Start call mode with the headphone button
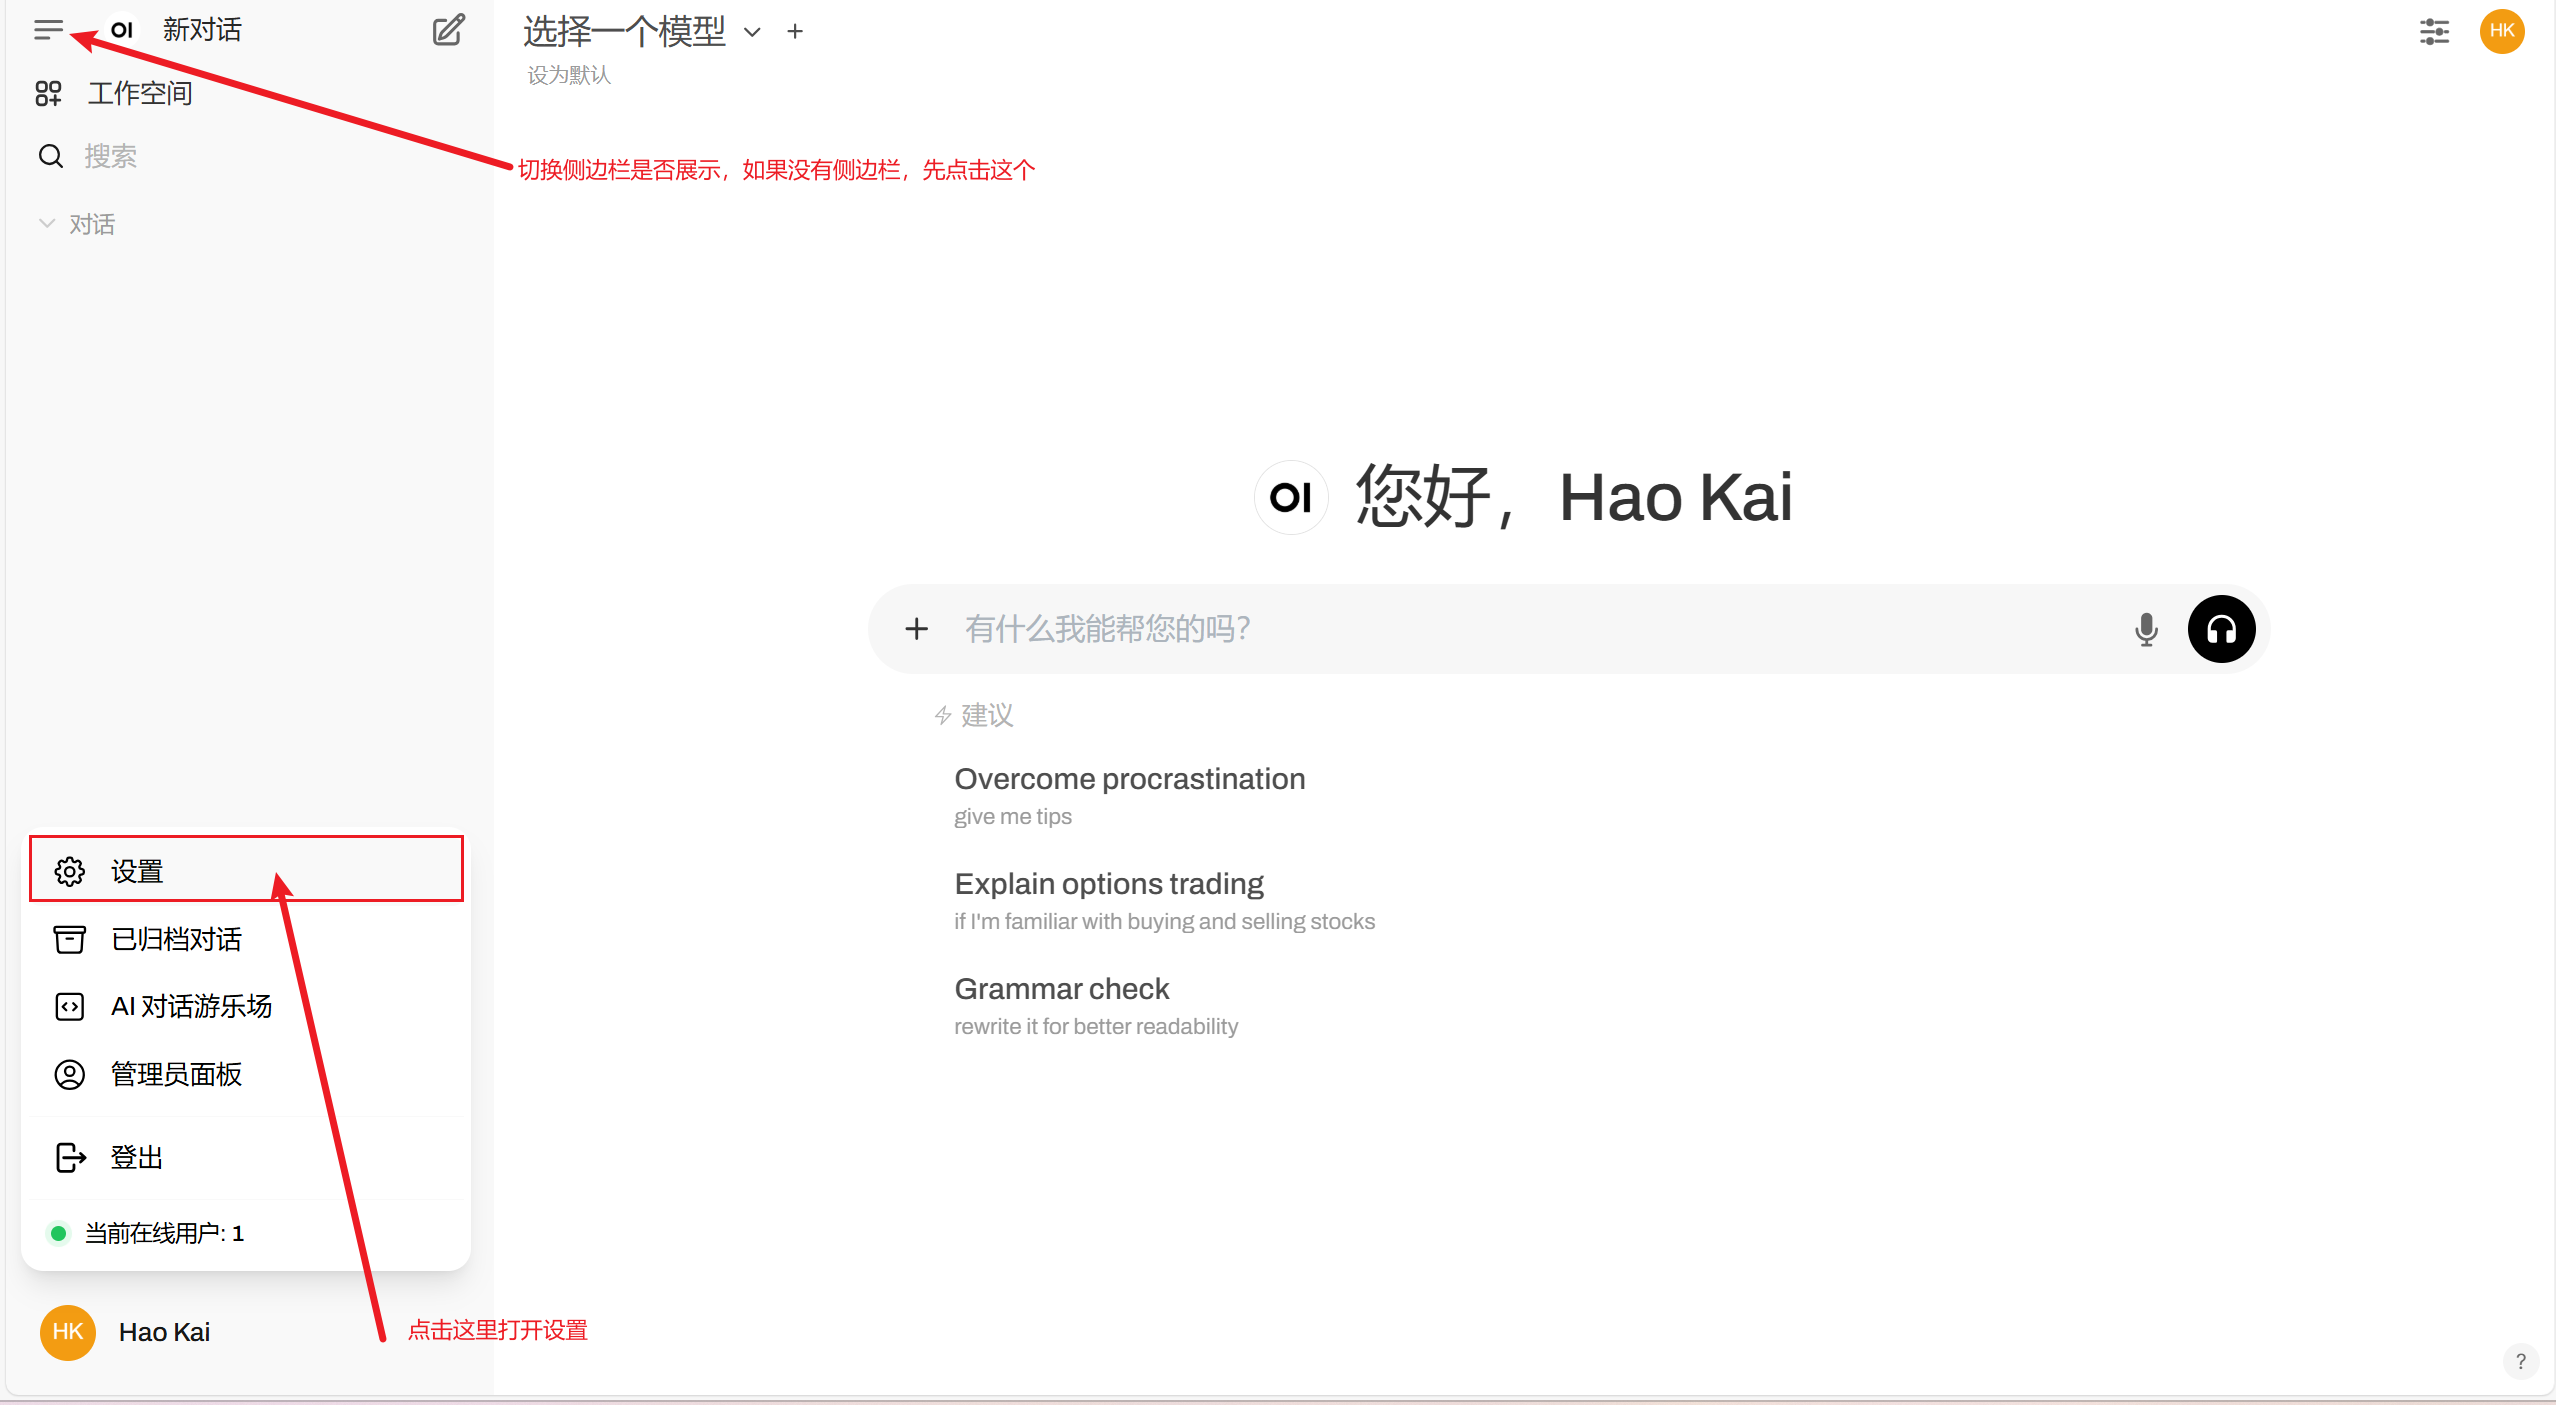 (2221, 629)
